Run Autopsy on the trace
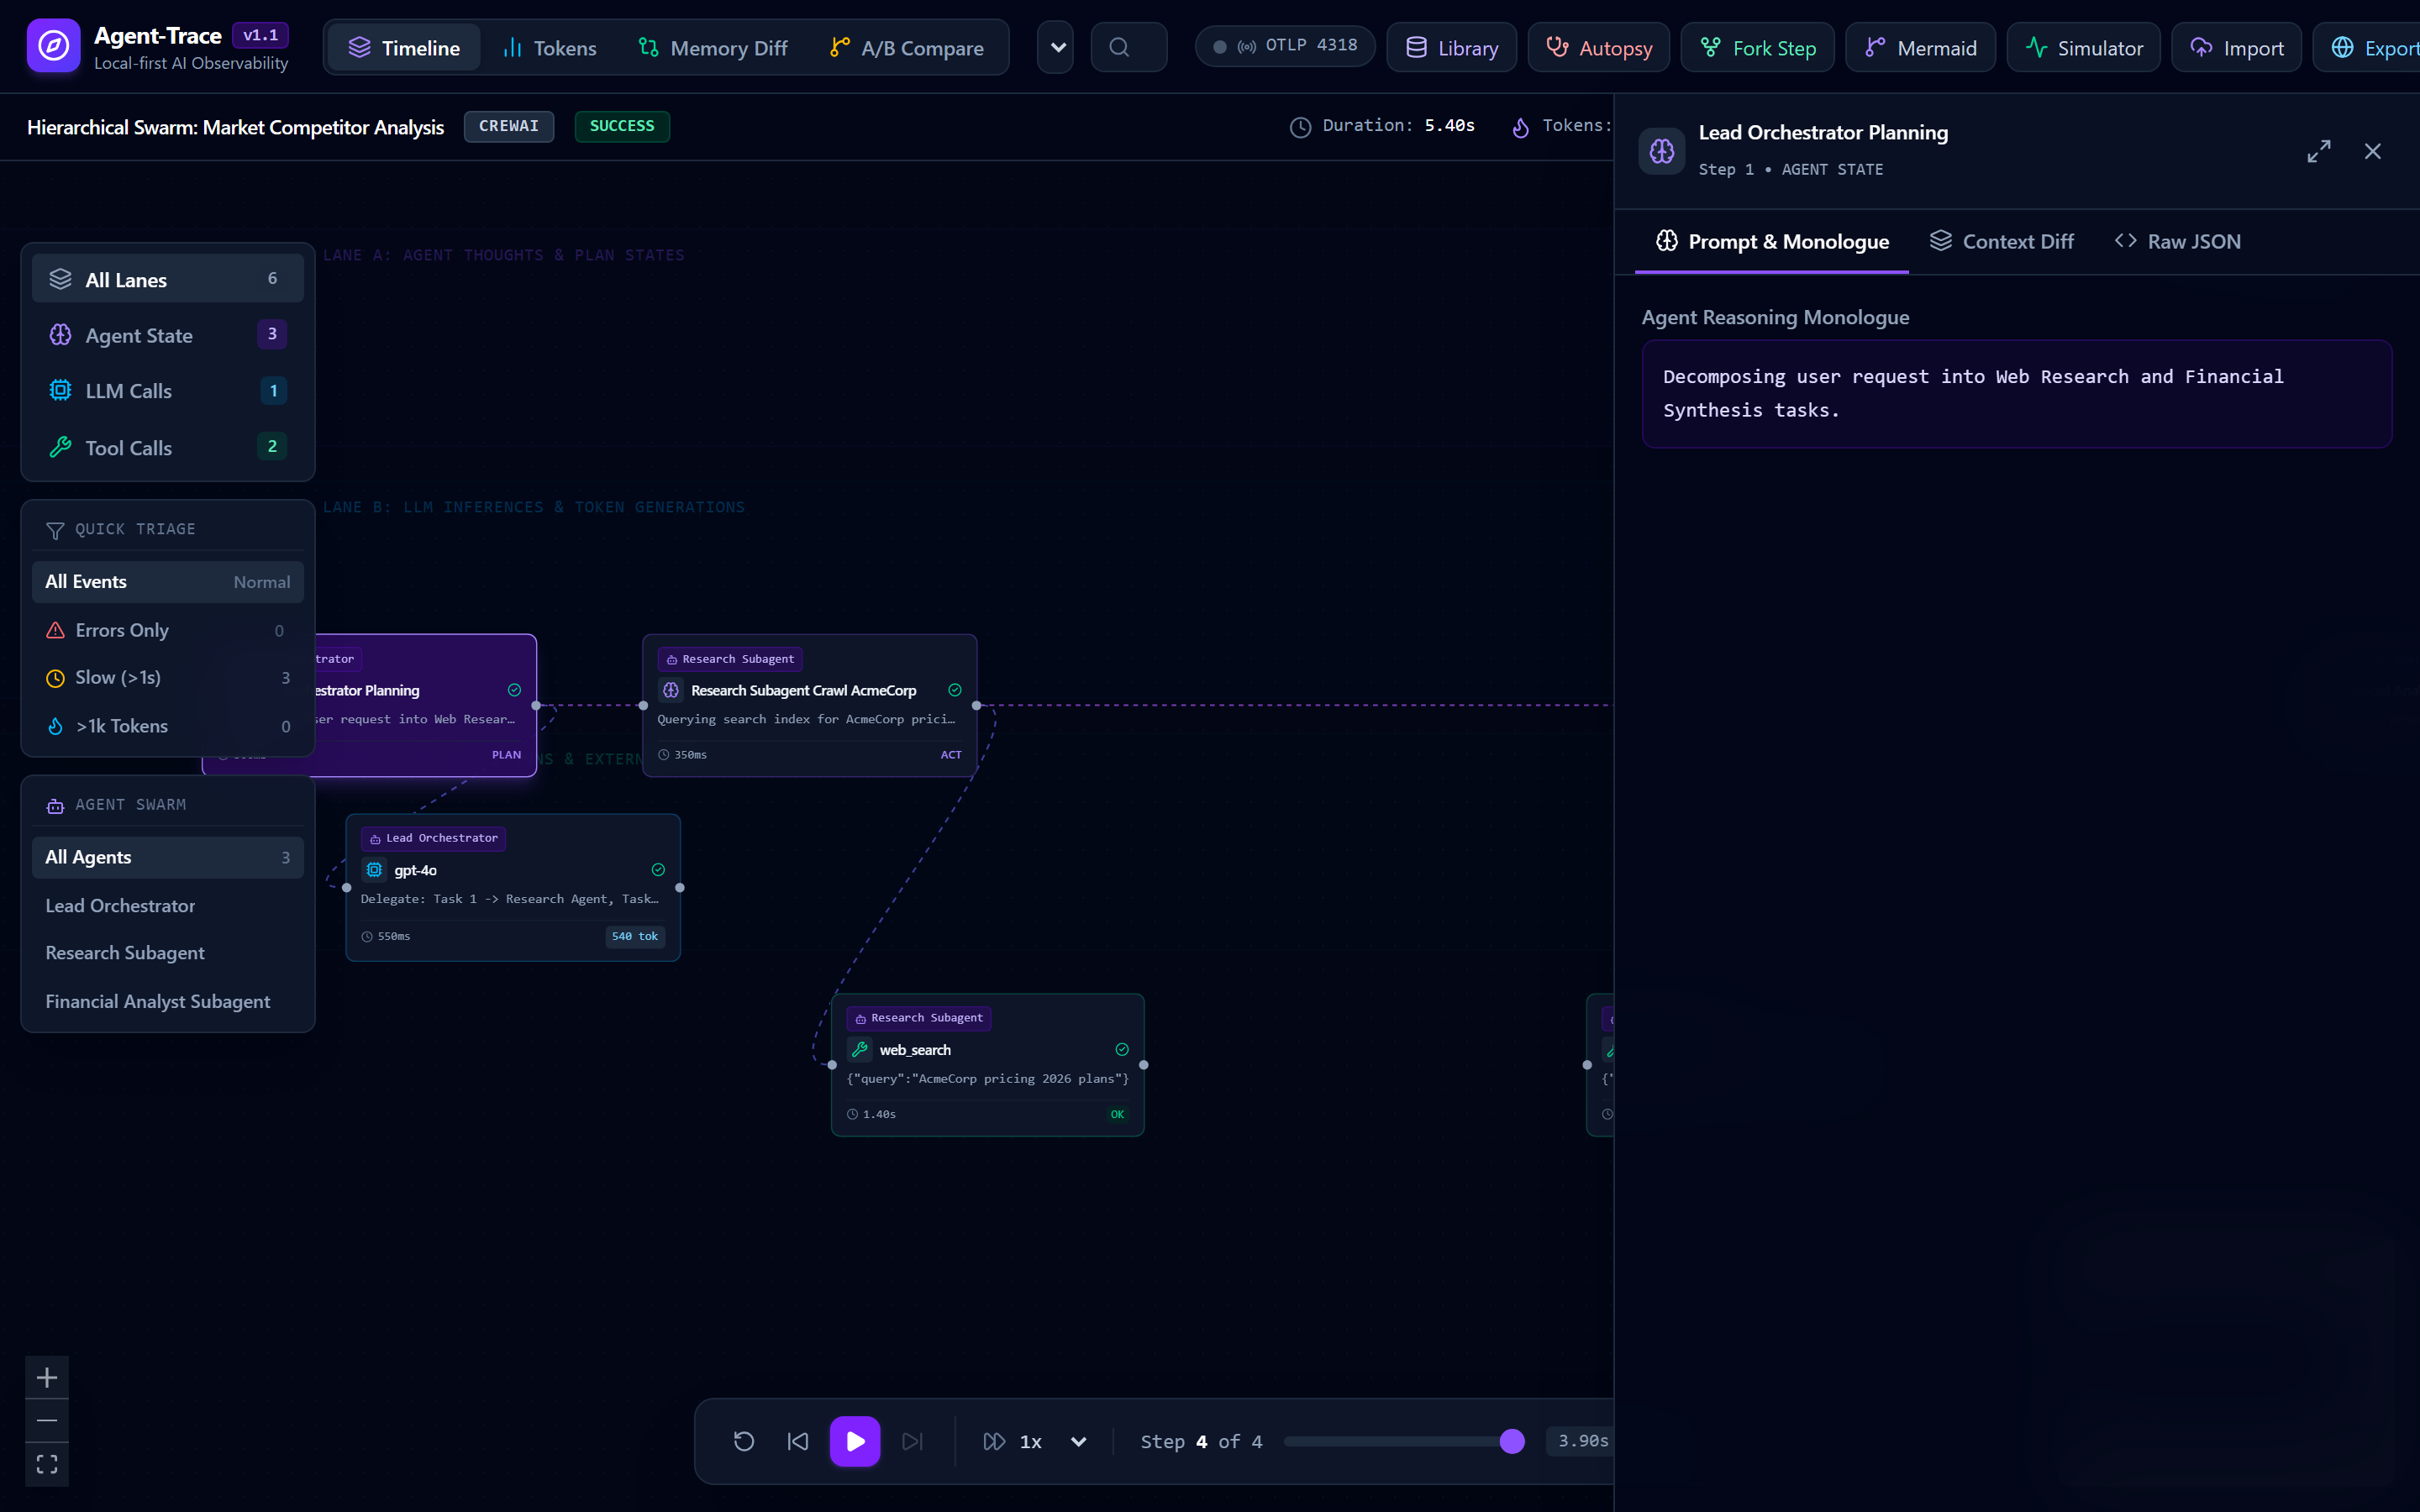 [1599, 47]
